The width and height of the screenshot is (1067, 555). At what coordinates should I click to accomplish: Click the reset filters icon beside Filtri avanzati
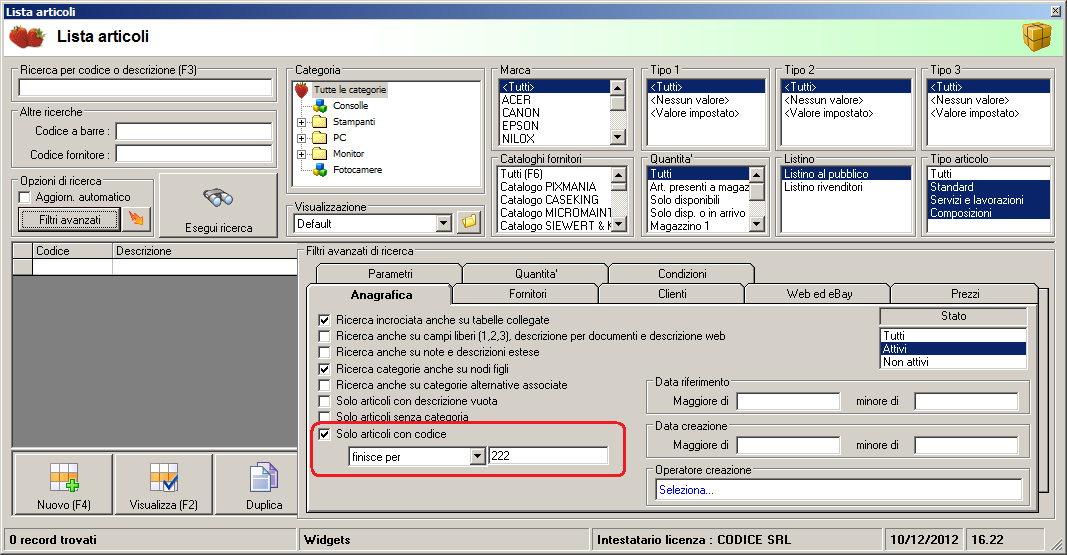[137, 219]
